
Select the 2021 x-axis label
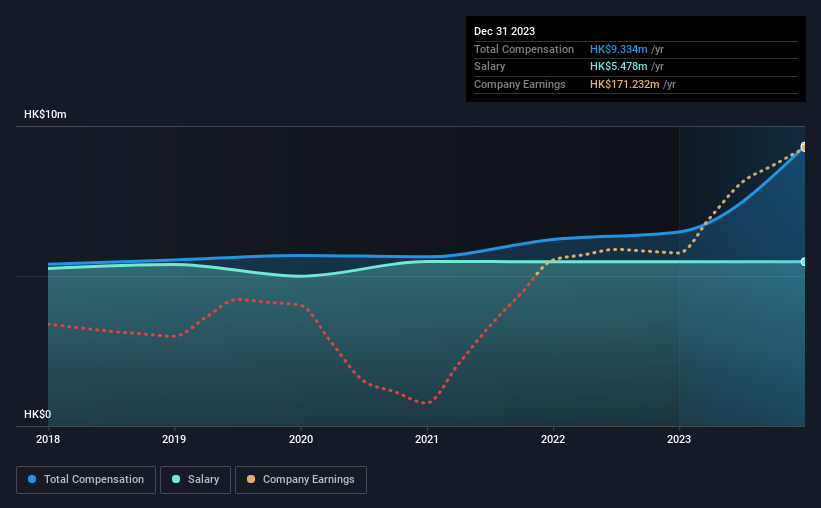[427, 439]
